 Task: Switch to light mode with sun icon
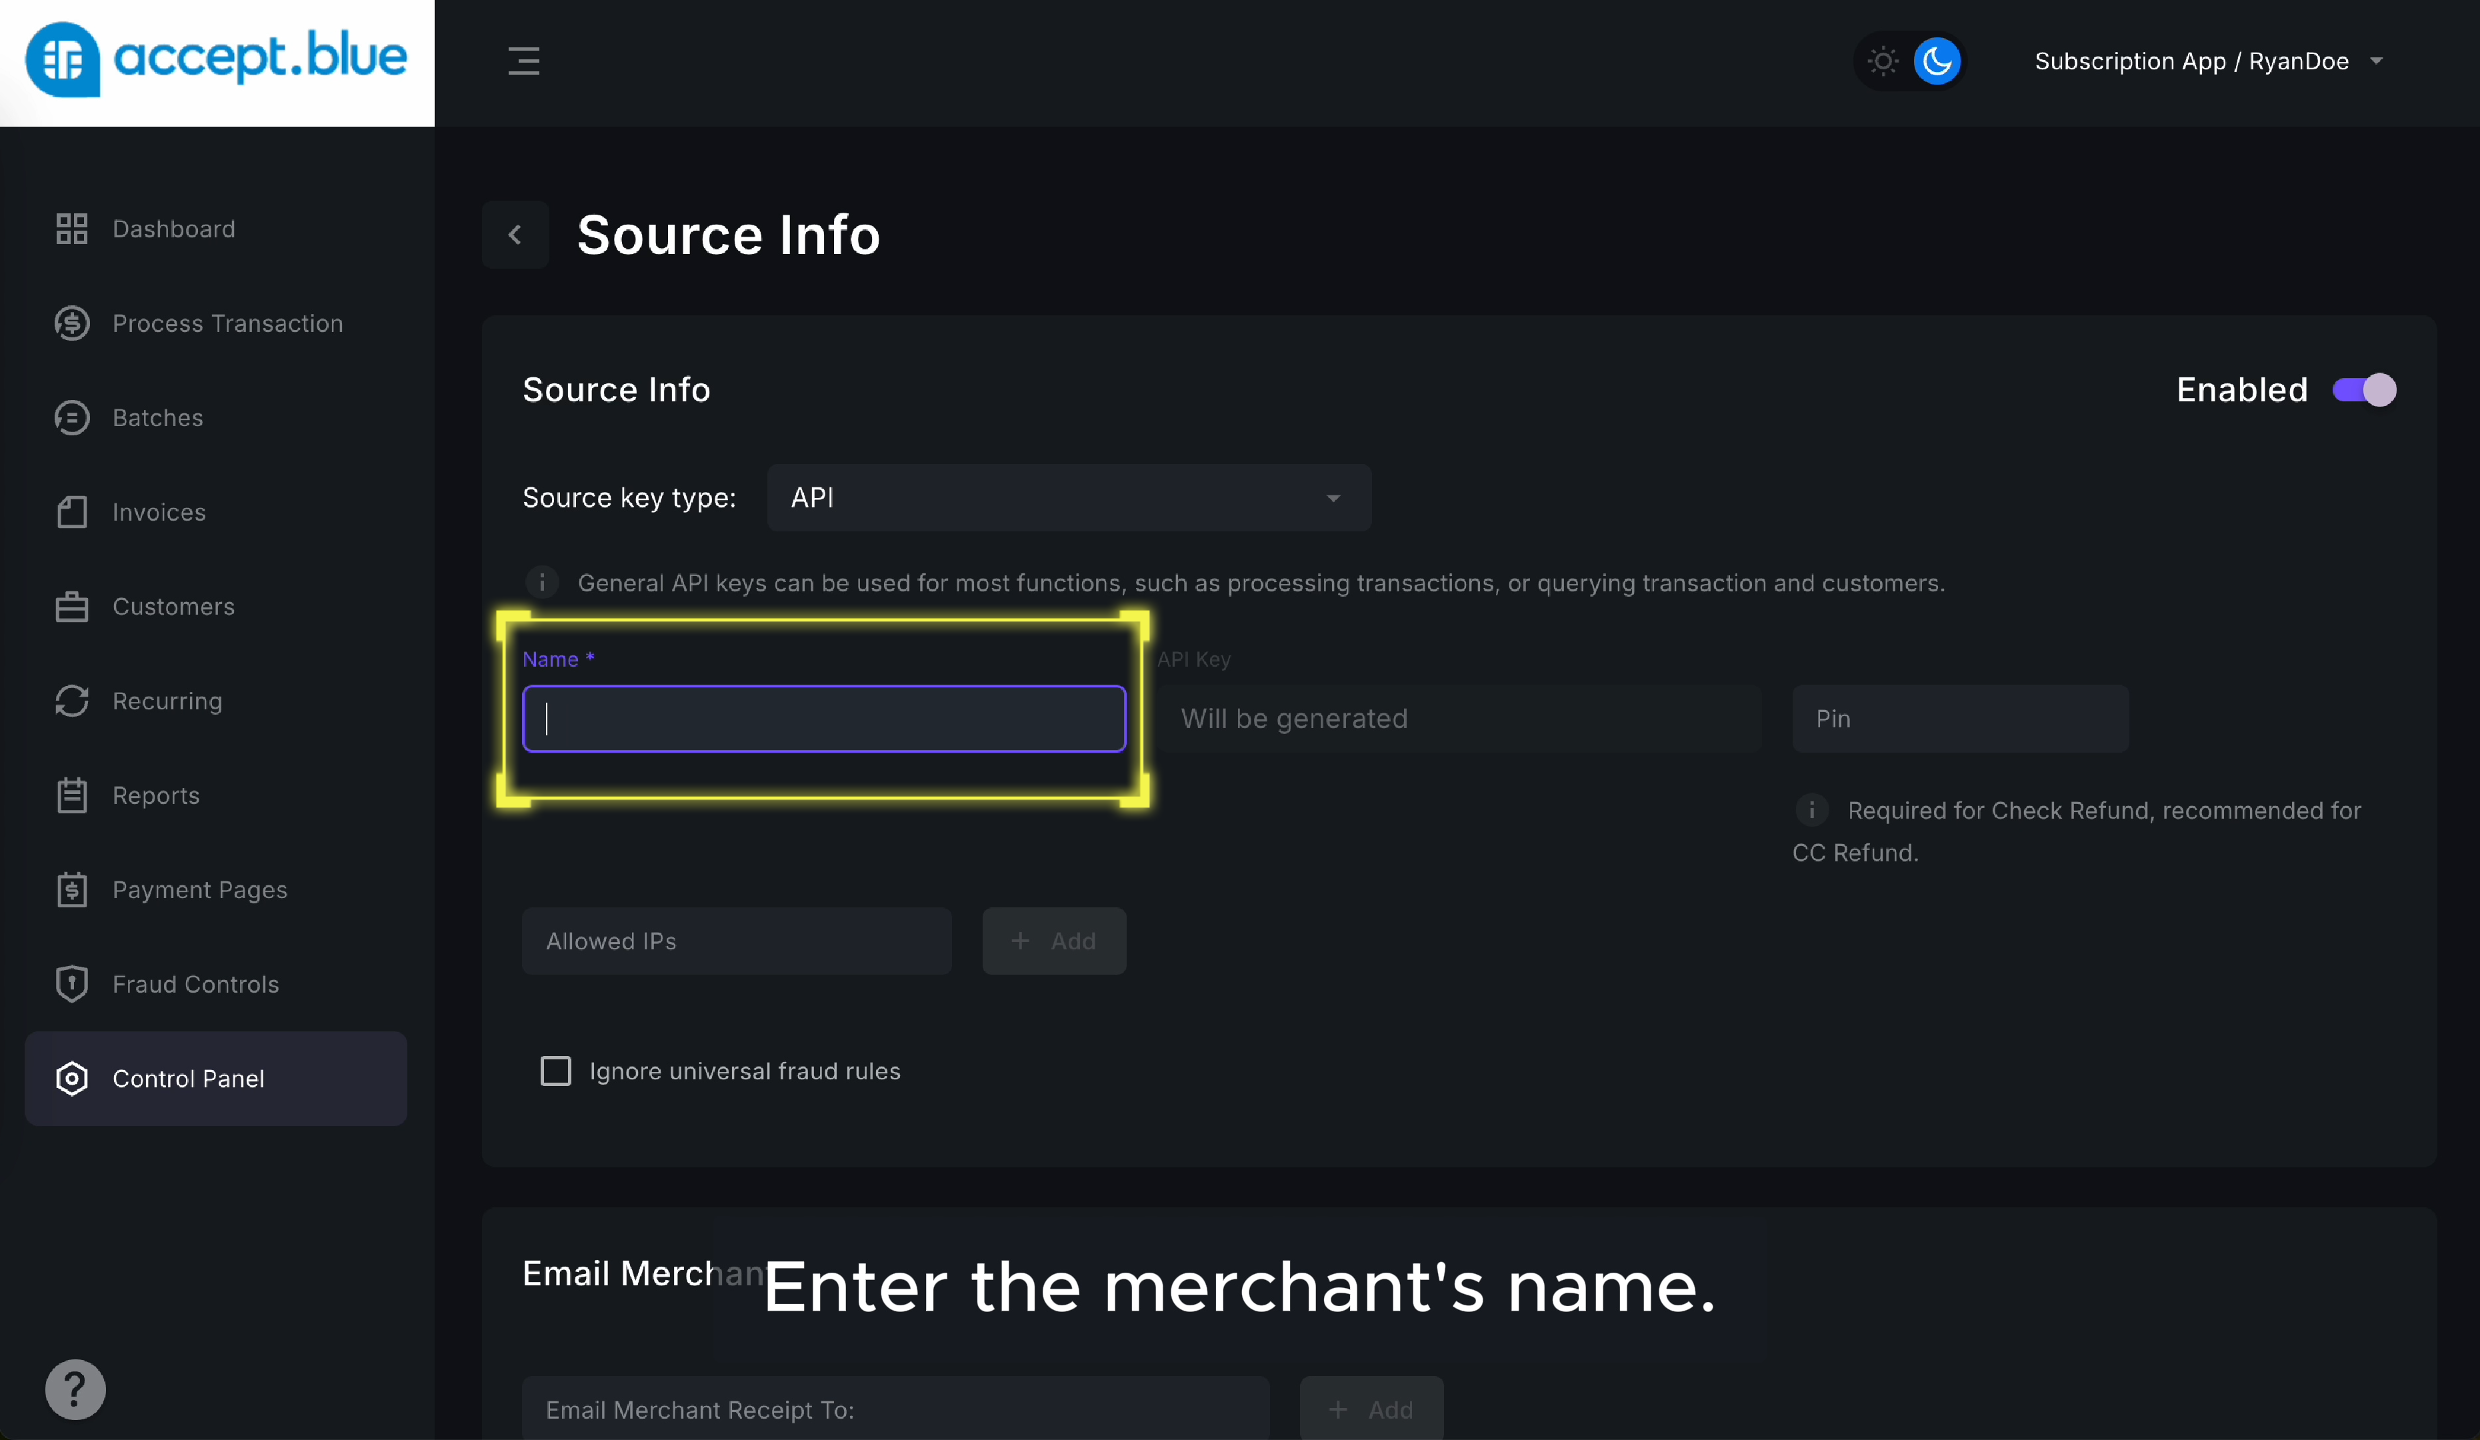point(1881,61)
